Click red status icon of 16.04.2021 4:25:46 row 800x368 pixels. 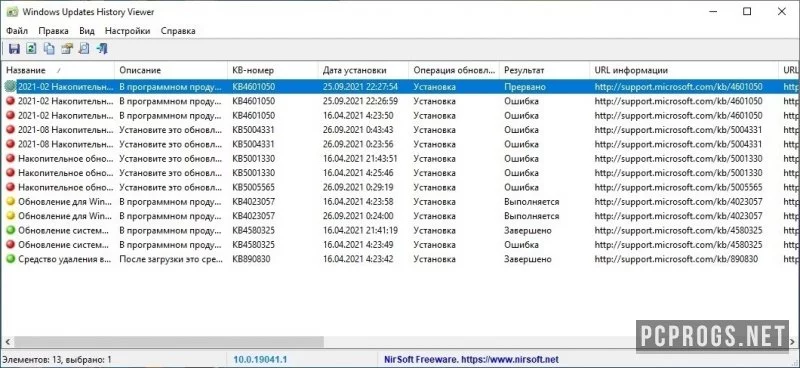(x=10, y=173)
